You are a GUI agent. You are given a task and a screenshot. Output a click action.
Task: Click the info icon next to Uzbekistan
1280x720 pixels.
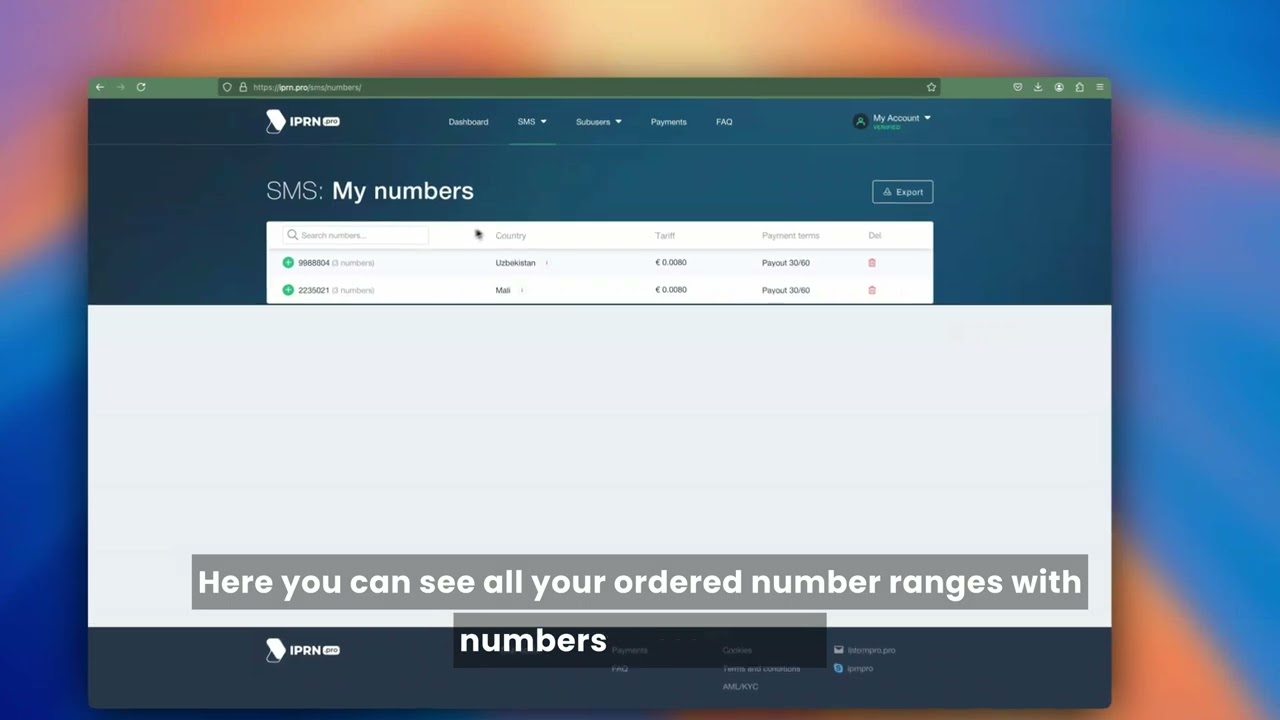[x=547, y=263]
